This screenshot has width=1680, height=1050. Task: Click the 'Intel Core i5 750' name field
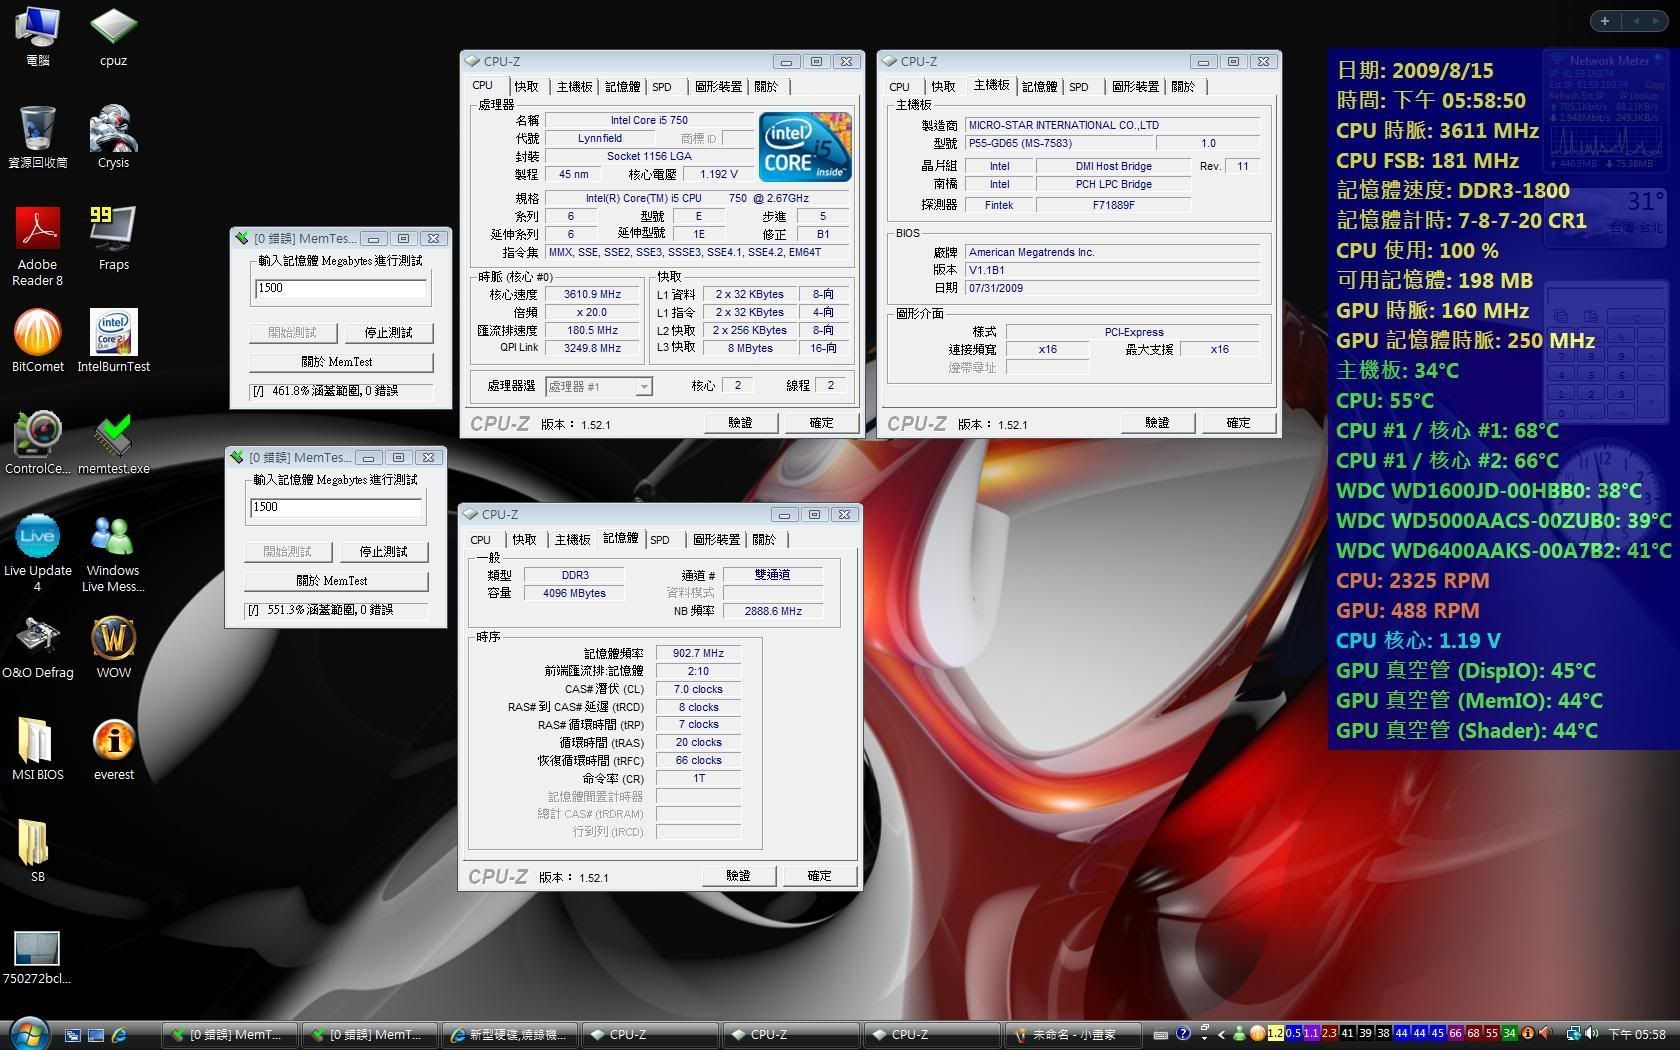point(649,120)
